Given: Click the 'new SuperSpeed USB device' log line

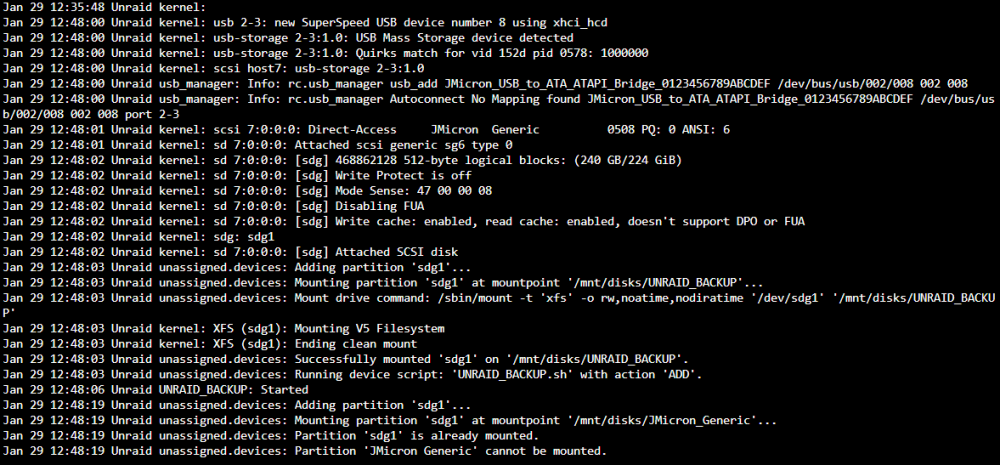Looking at the screenshot, I should pyautogui.click(x=305, y=22).
